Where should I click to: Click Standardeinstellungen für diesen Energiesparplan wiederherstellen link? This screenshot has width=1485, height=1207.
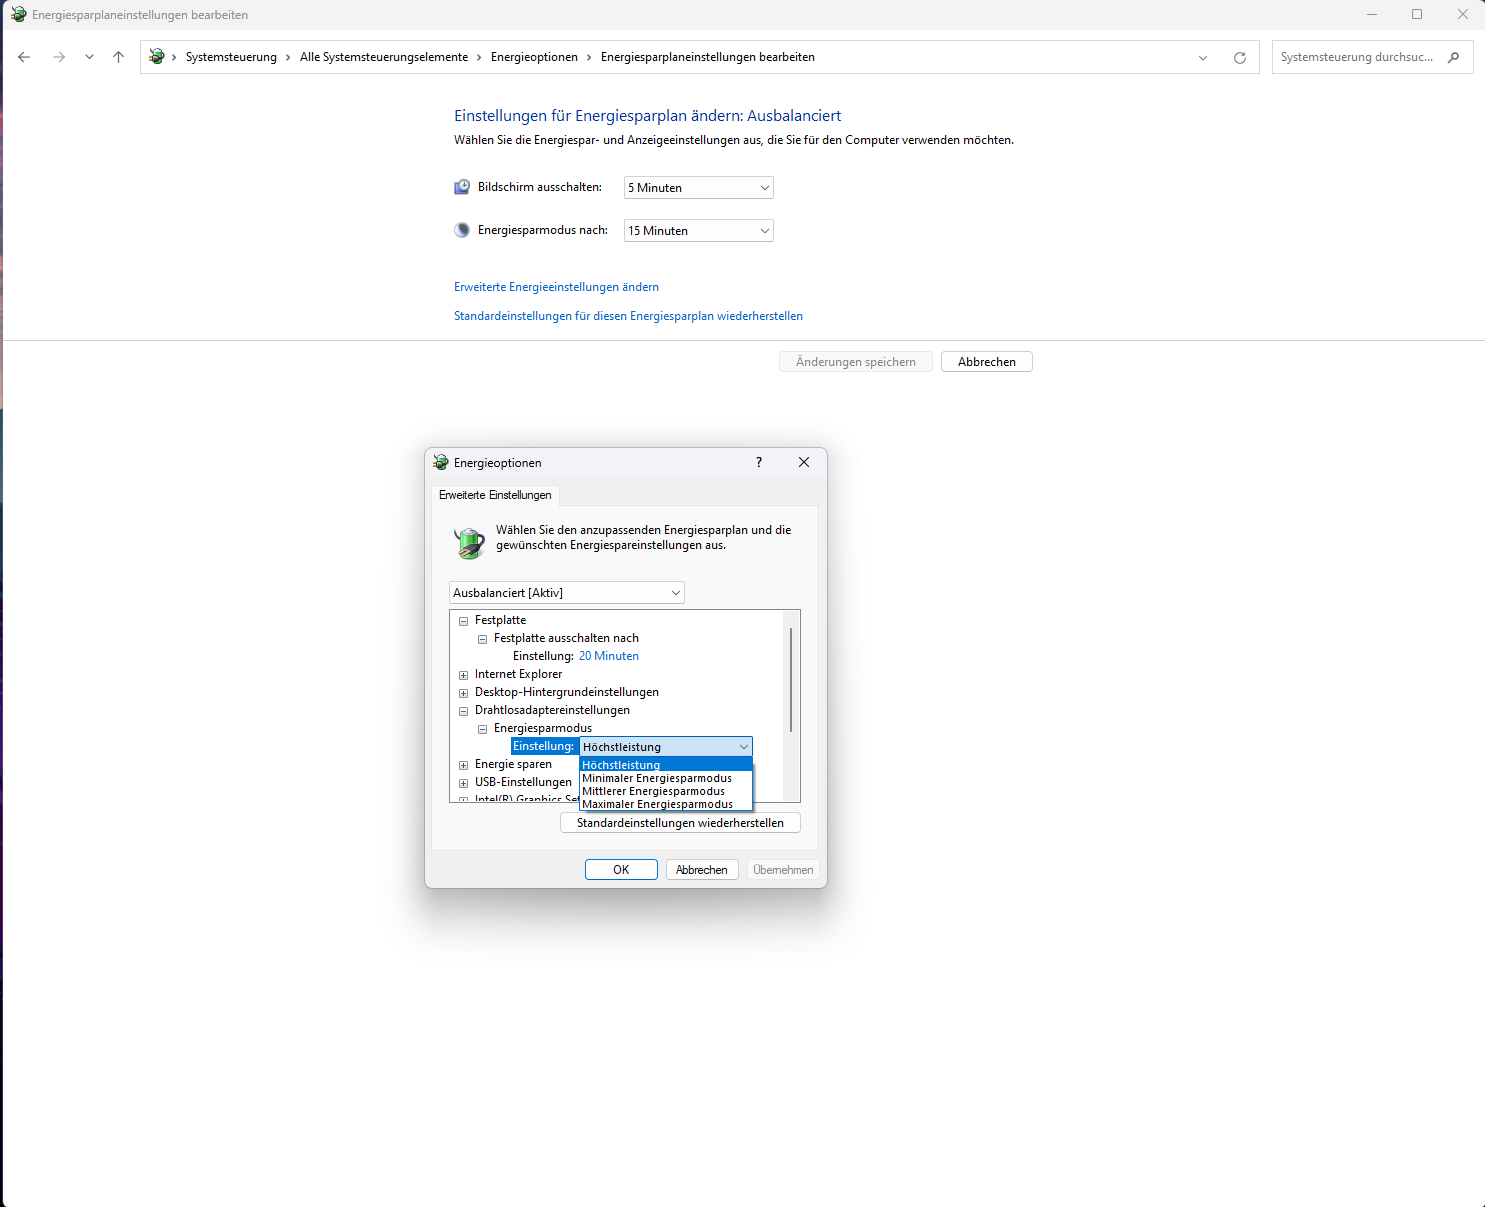coord(628,316)
